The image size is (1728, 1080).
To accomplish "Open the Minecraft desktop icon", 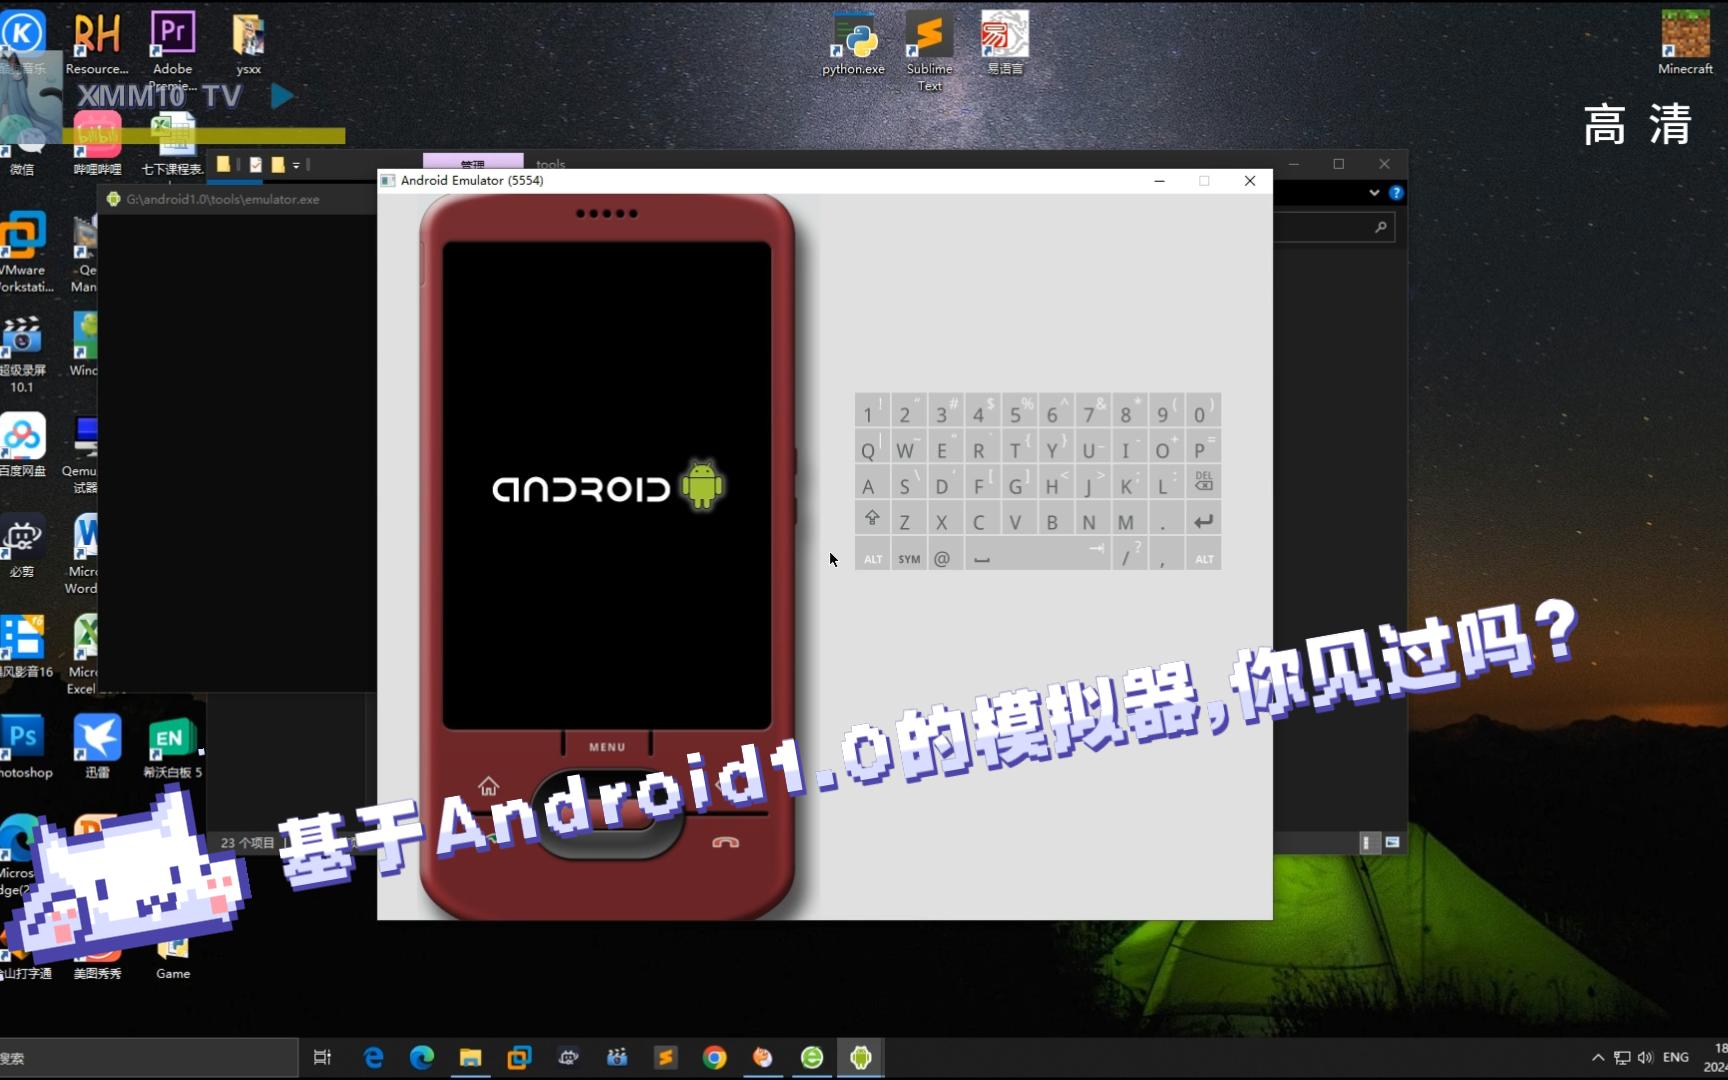I will (x=1685, y=43).
